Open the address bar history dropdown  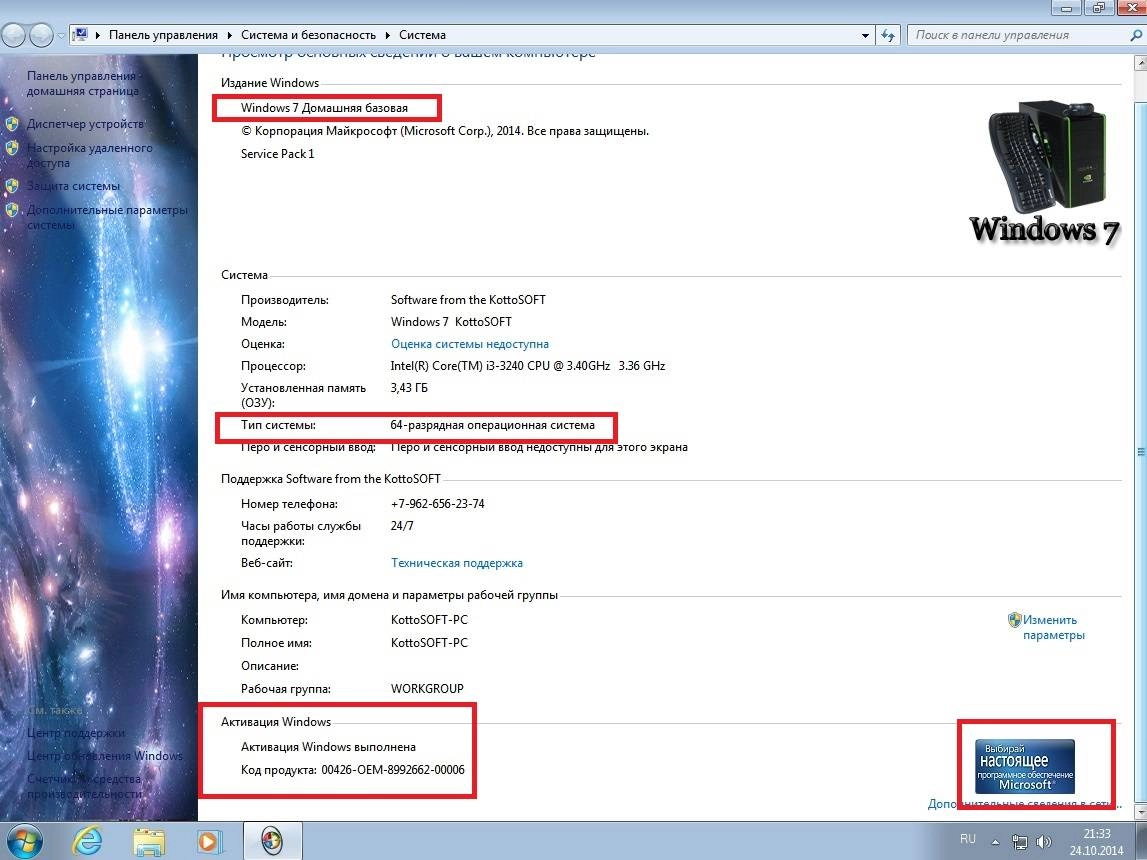[865, 35]
